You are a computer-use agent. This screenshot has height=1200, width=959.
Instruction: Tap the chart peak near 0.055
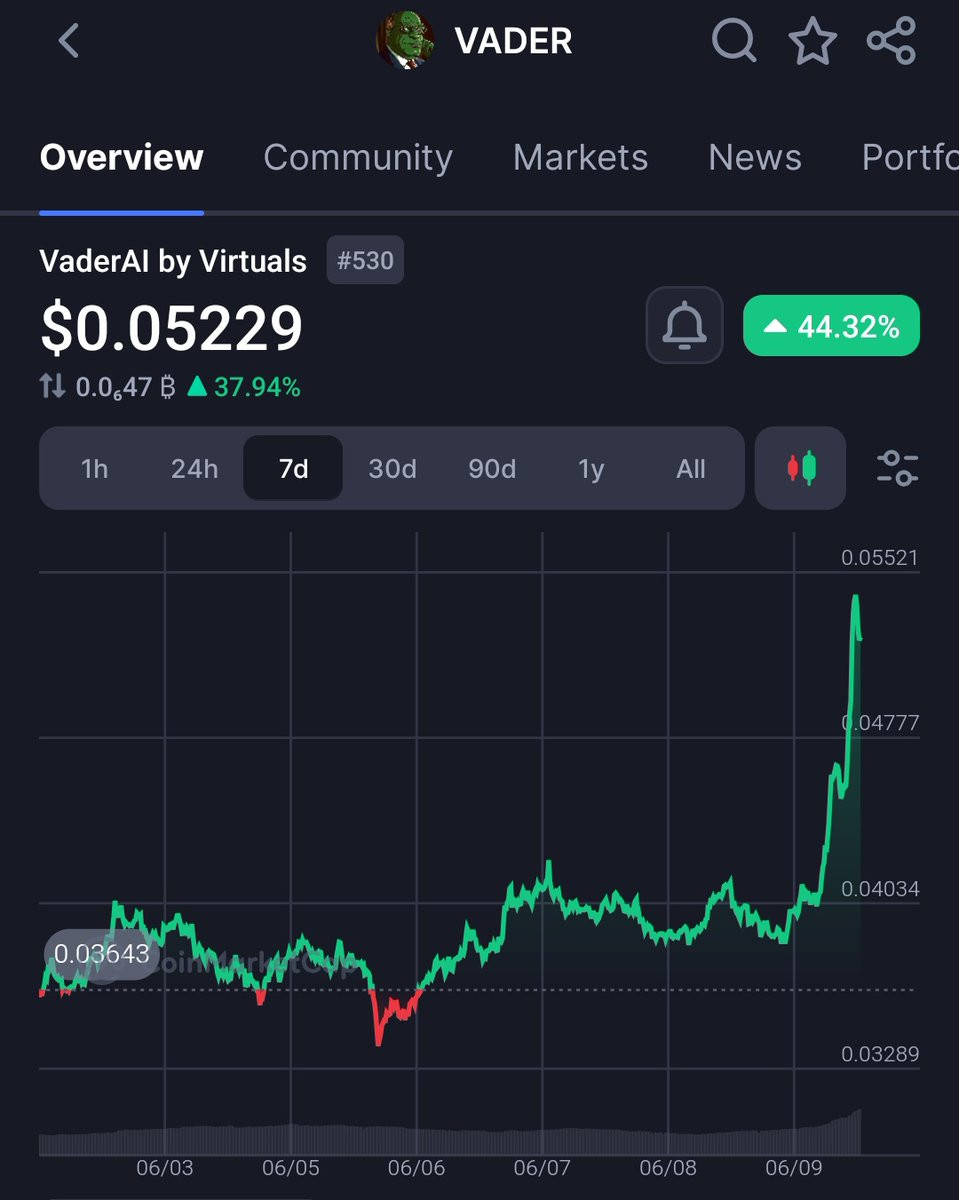click(x=856, y=598)
